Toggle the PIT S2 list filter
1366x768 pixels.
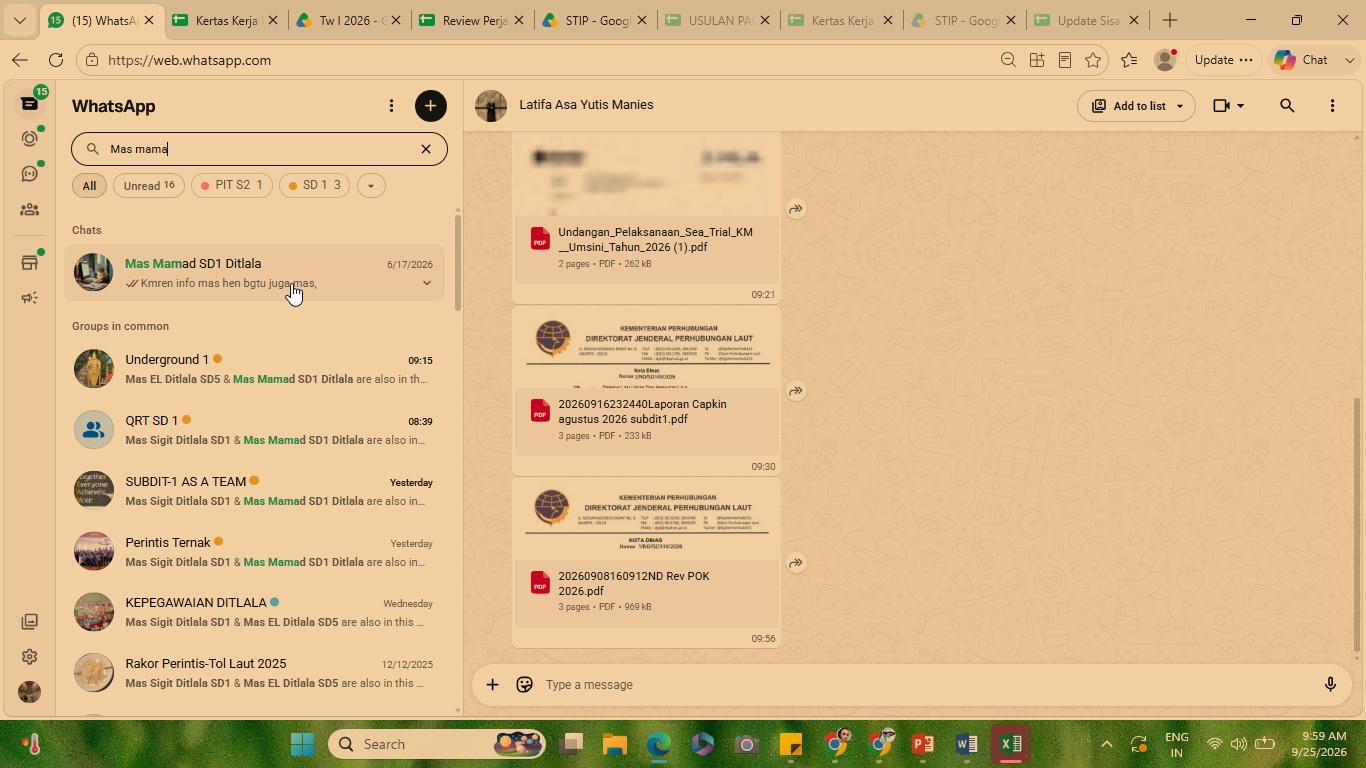[x=232, y=186]
